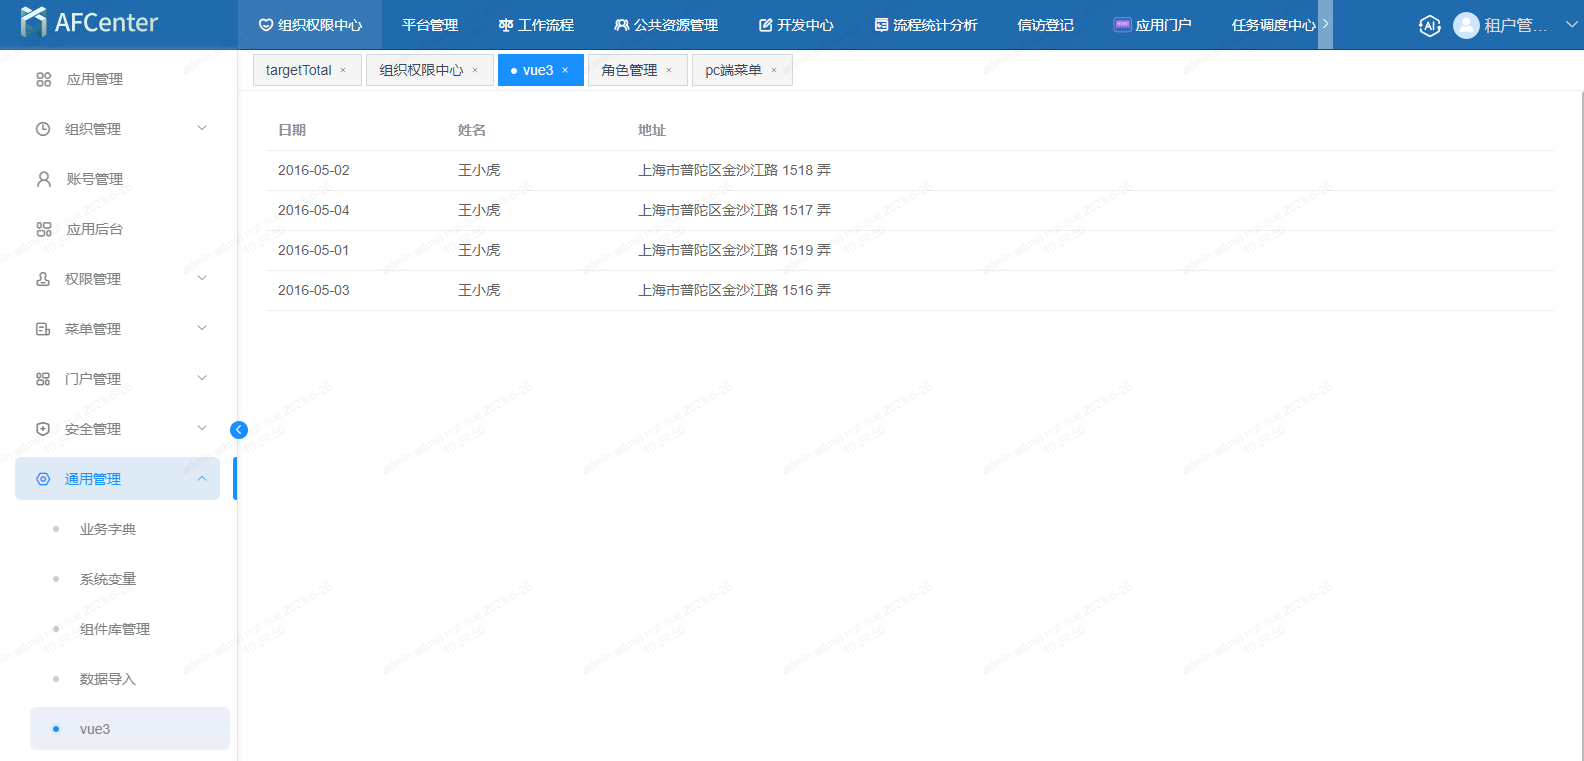The width and height of the screenshot is (1584, 761).
Task: Switch to the 组织权限中心 page tab
Action: (421, 70)
